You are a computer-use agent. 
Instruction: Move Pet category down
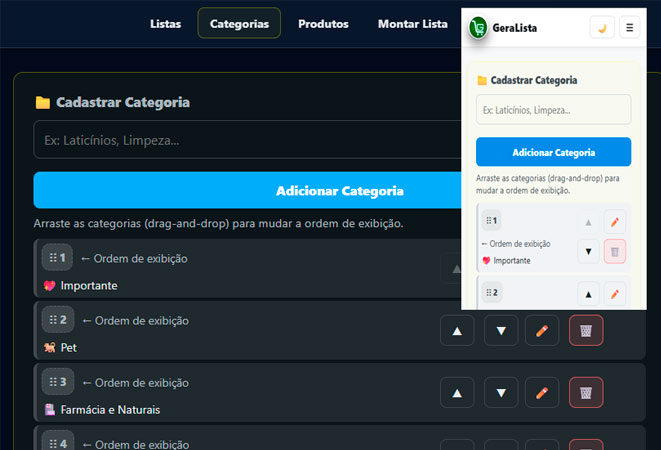(501, 331)
